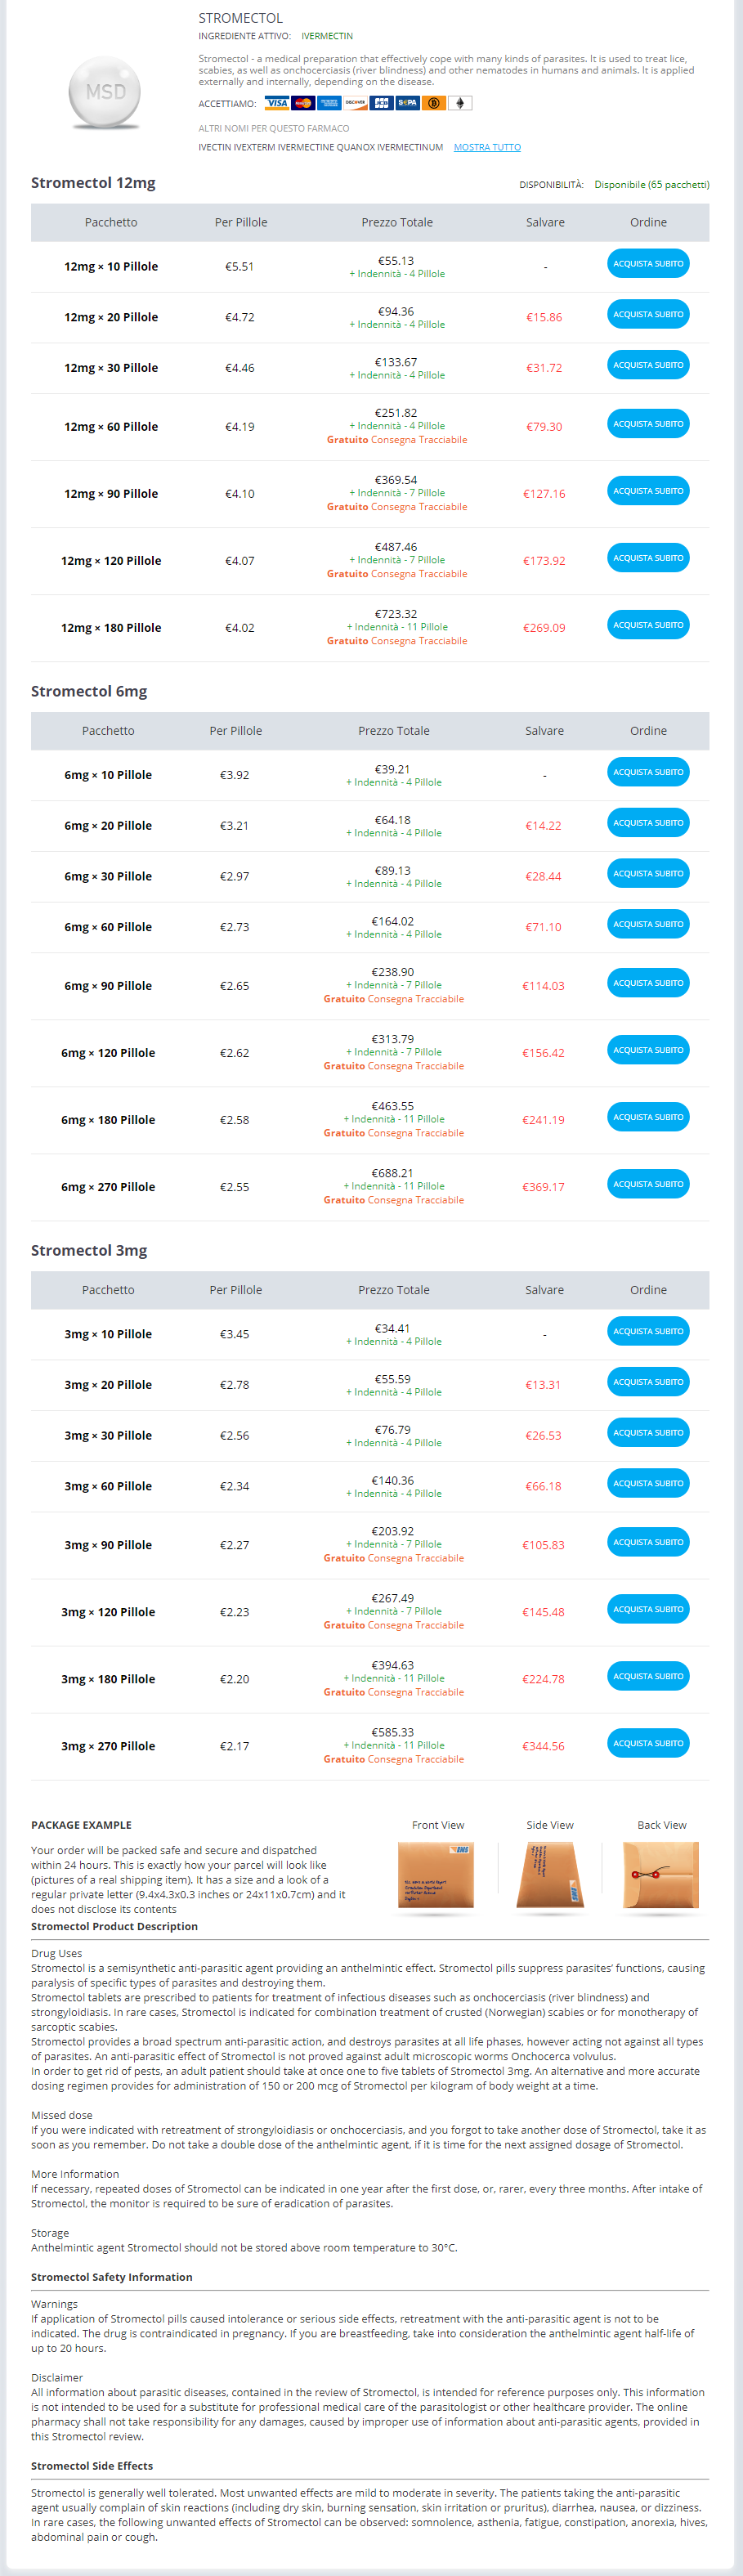This screenshot has height=2576, width=743.
Task: Click the Discover card icon
Action: [x=355, y=103]
